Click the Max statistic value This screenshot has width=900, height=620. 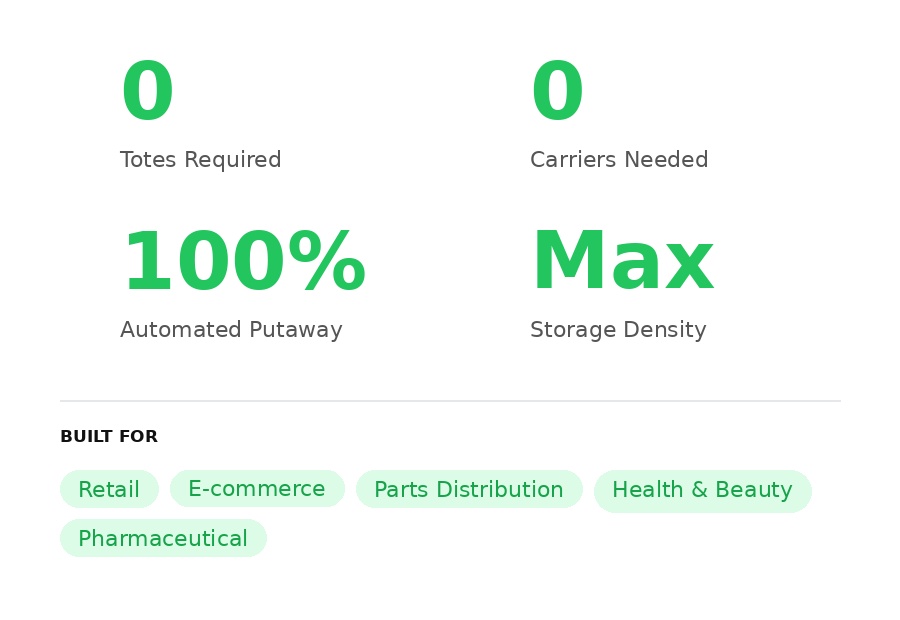pyautogui.click(x=623, y=261)
